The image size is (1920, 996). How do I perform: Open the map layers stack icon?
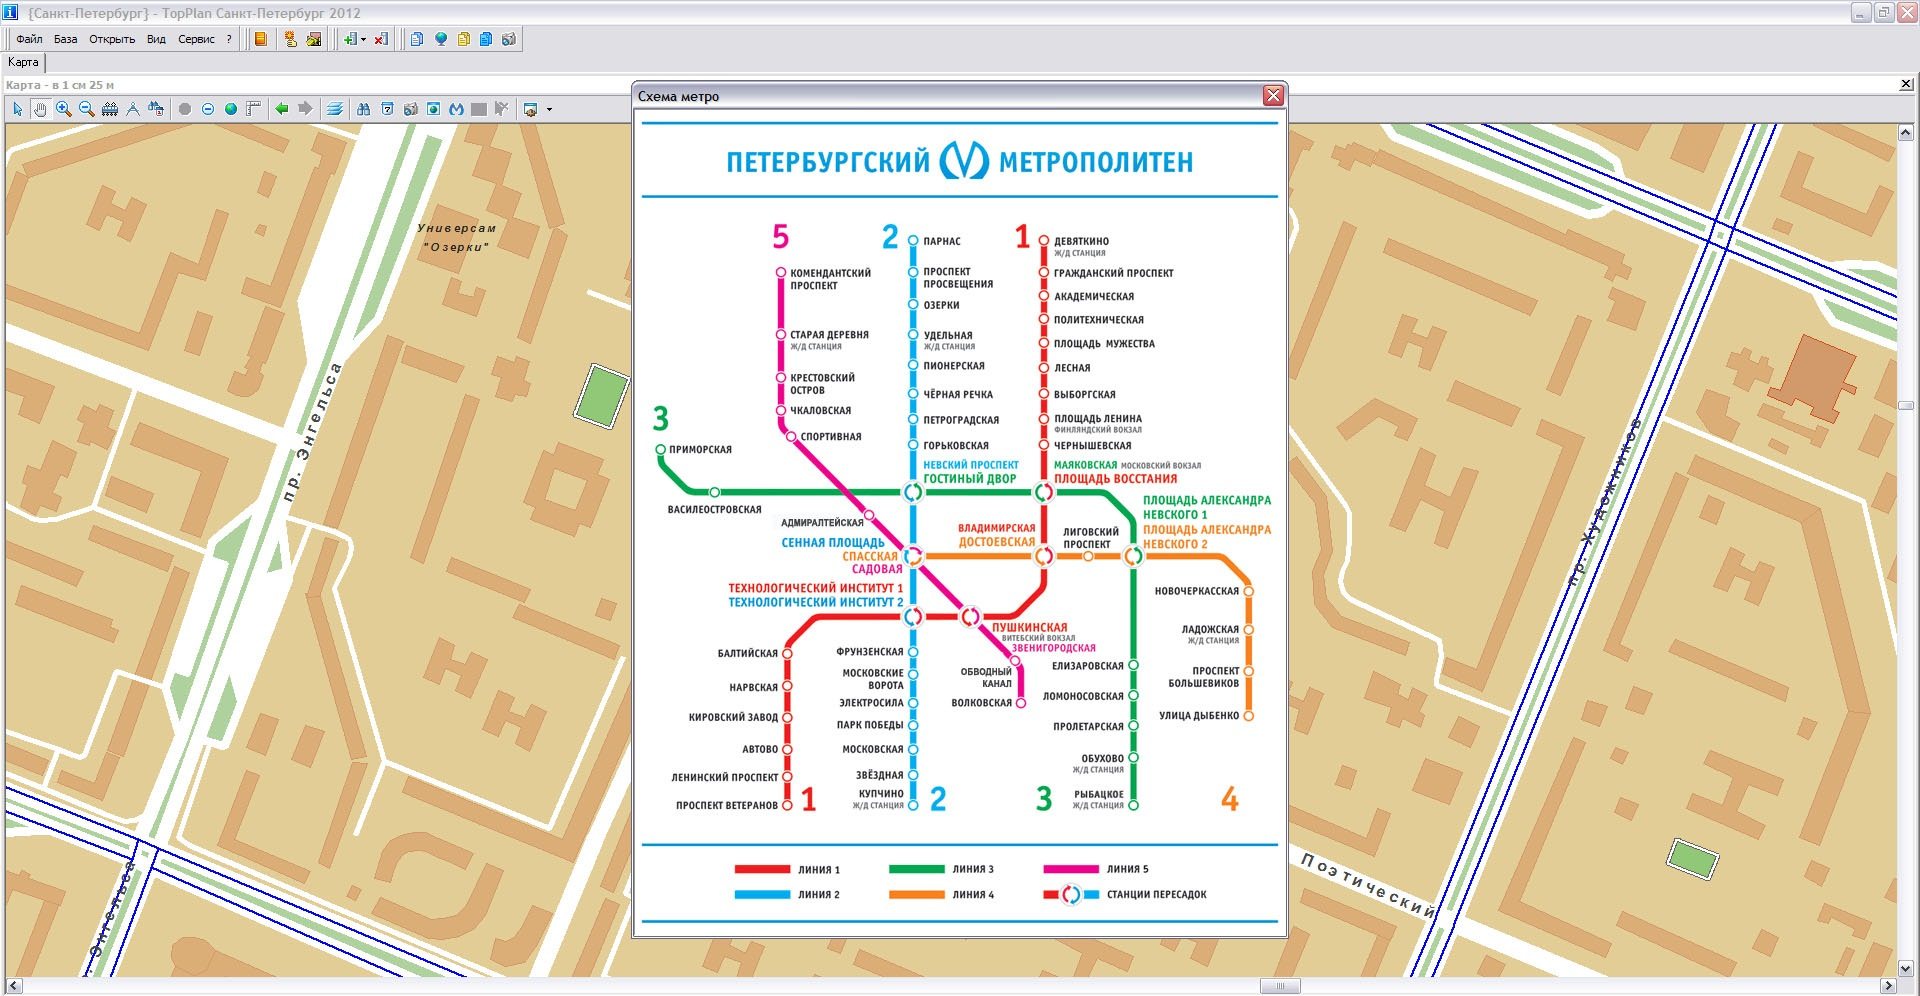coord(335,109)
